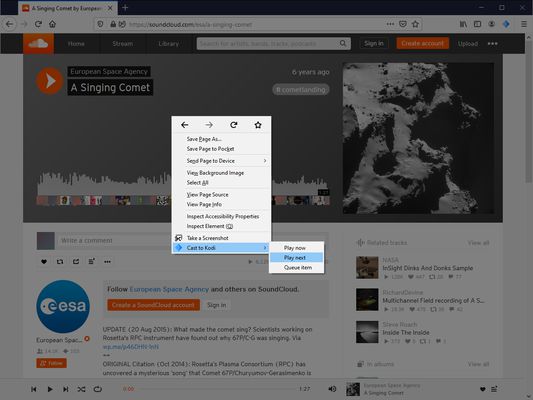533x400 pixels.
Task: Toggle repeat in the bottom player
Action: [x=98, y=389]
